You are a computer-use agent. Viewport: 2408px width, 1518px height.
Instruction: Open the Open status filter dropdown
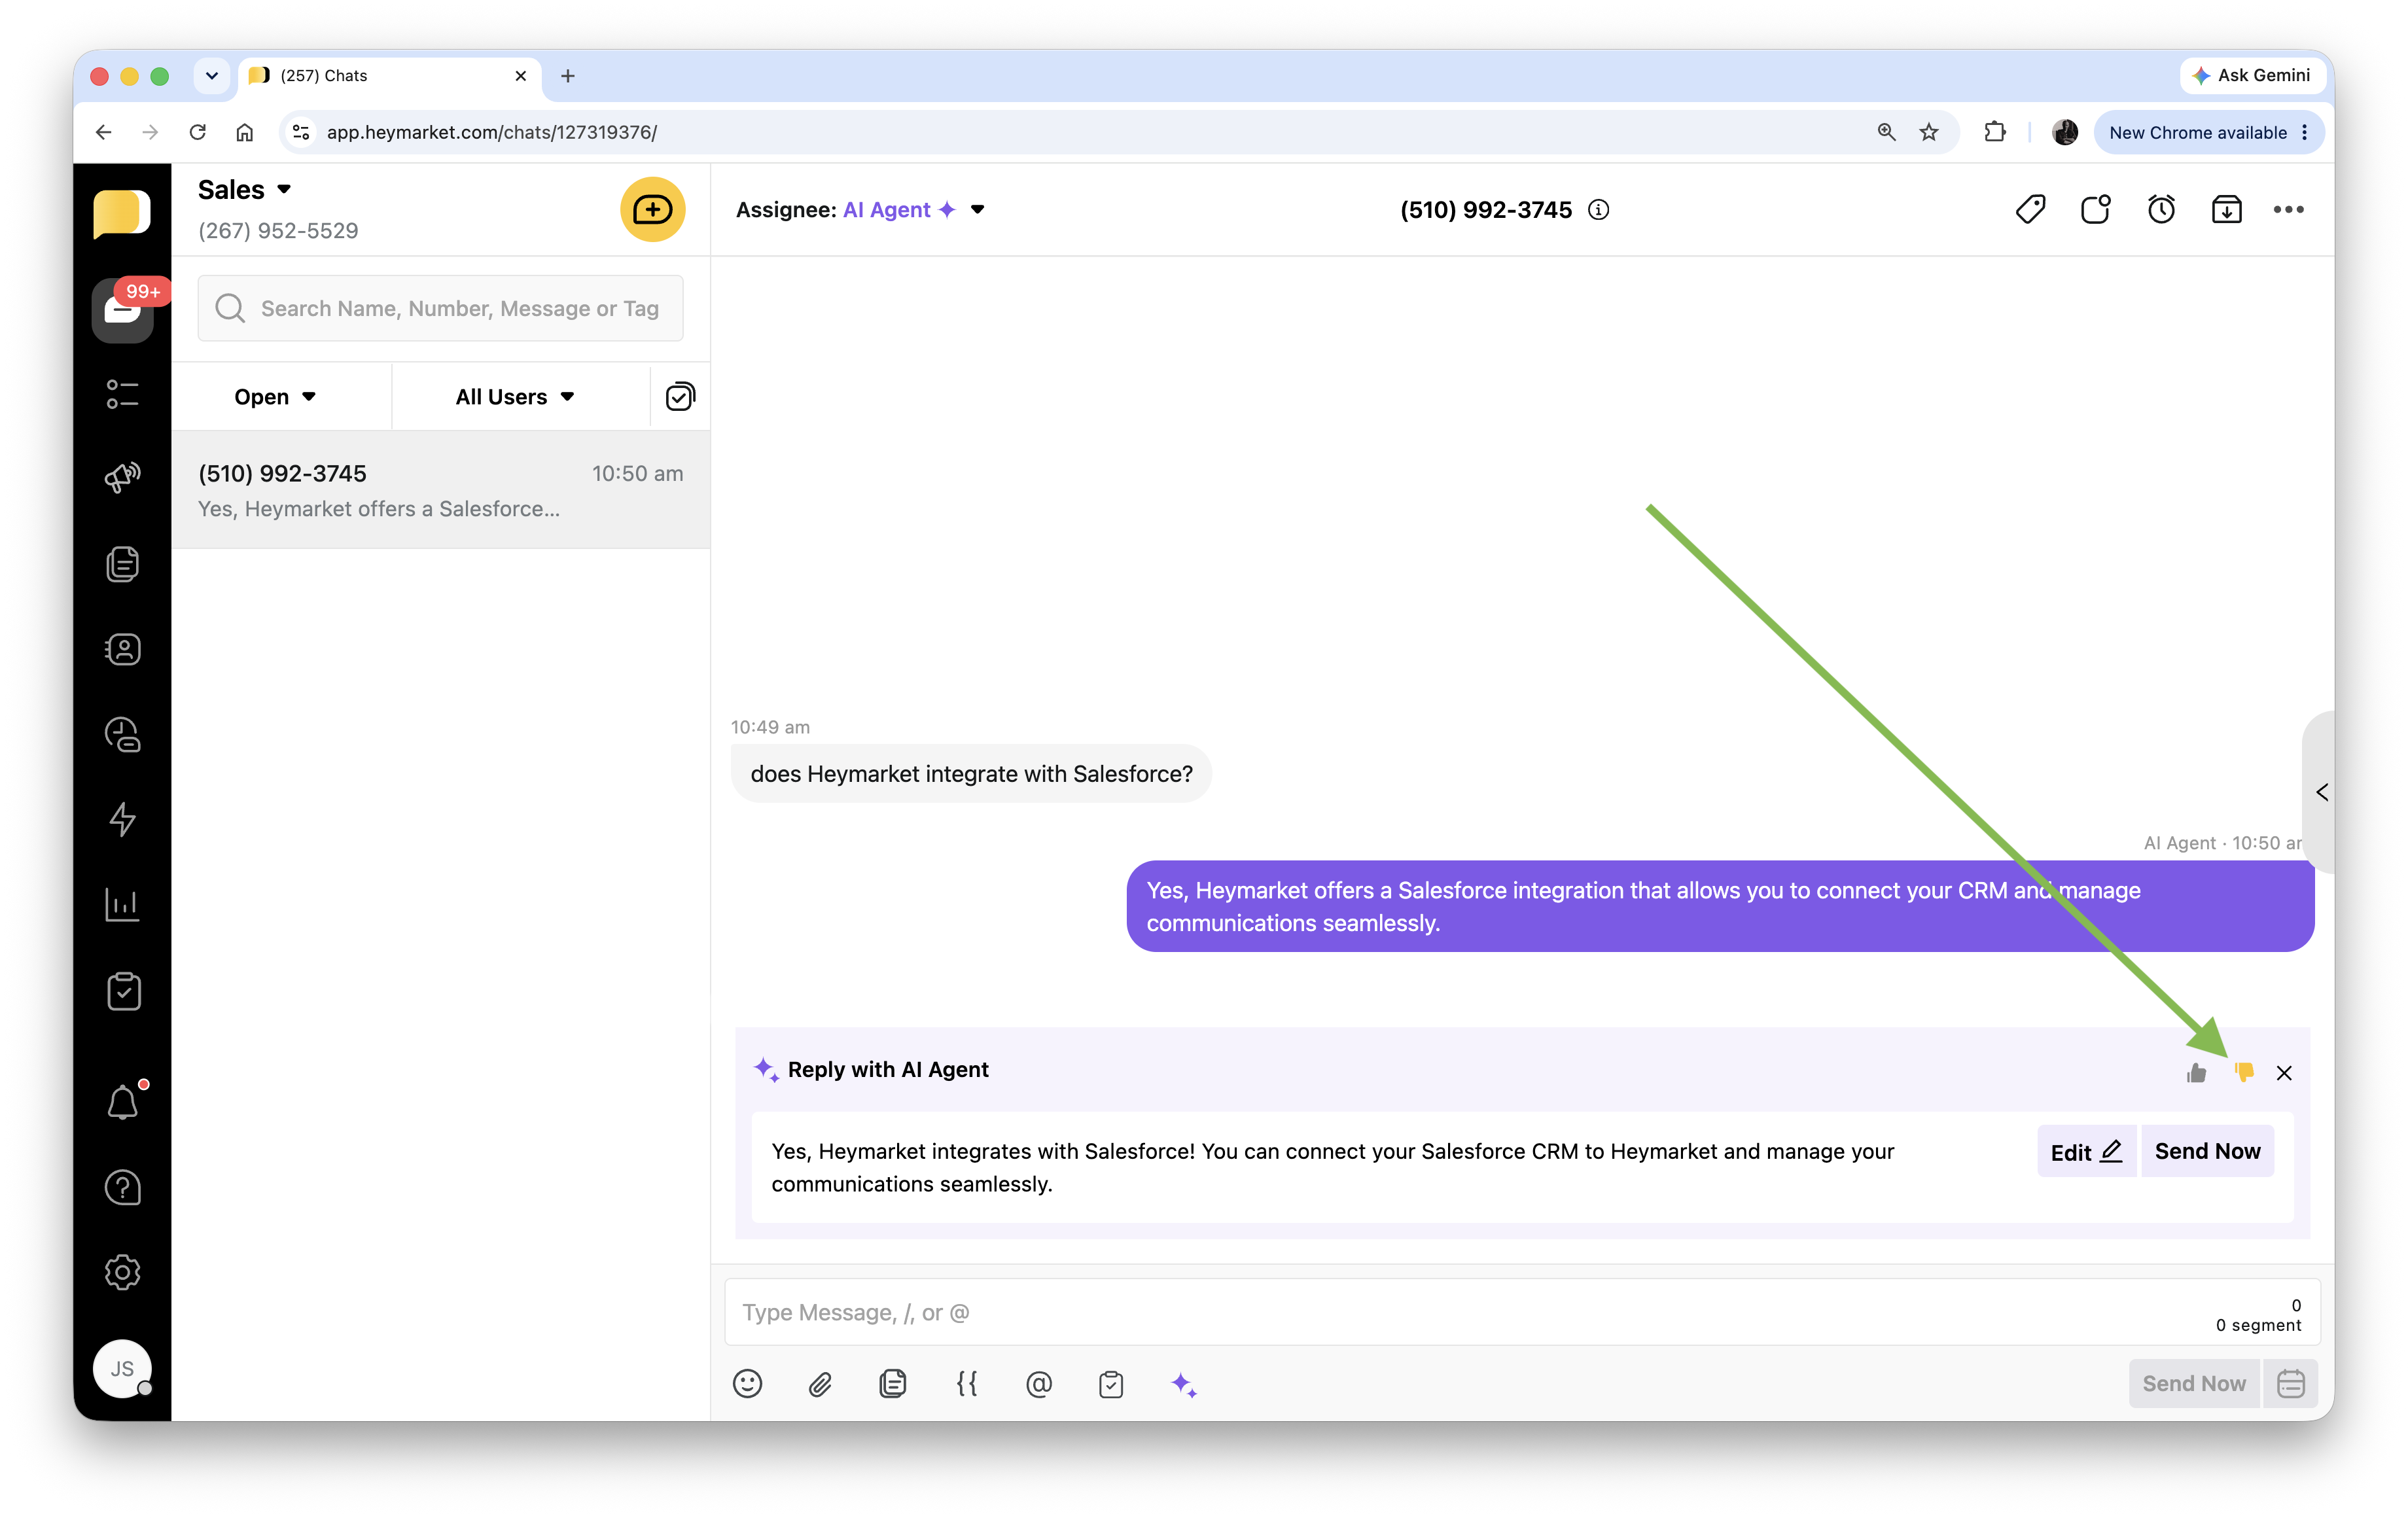click(x=275, y=397)
